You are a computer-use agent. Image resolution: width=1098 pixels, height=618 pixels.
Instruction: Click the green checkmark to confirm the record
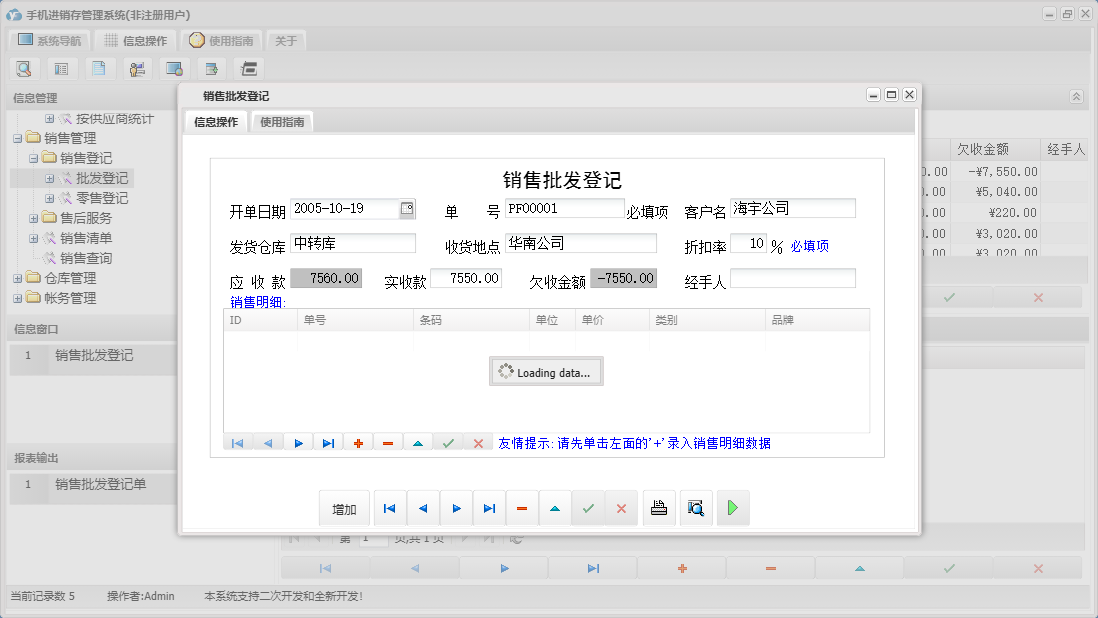pos(588,508)
